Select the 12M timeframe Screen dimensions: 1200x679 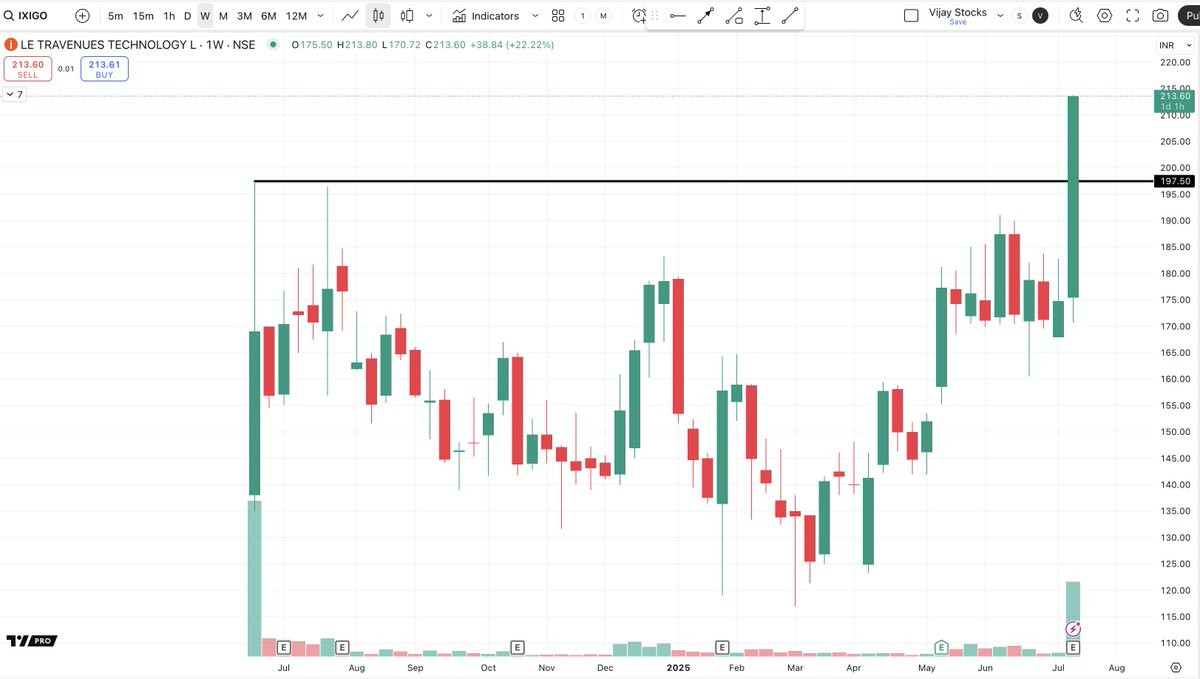coord(296,16)
